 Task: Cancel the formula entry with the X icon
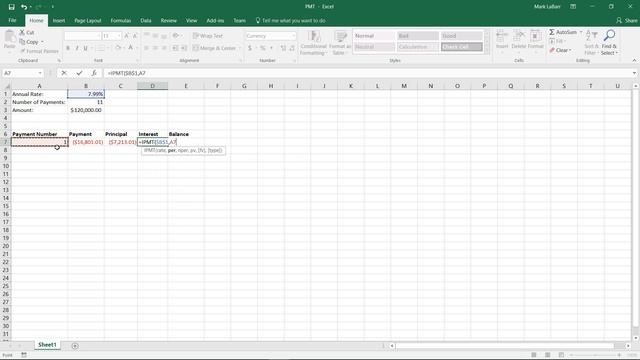click(64, 73)
